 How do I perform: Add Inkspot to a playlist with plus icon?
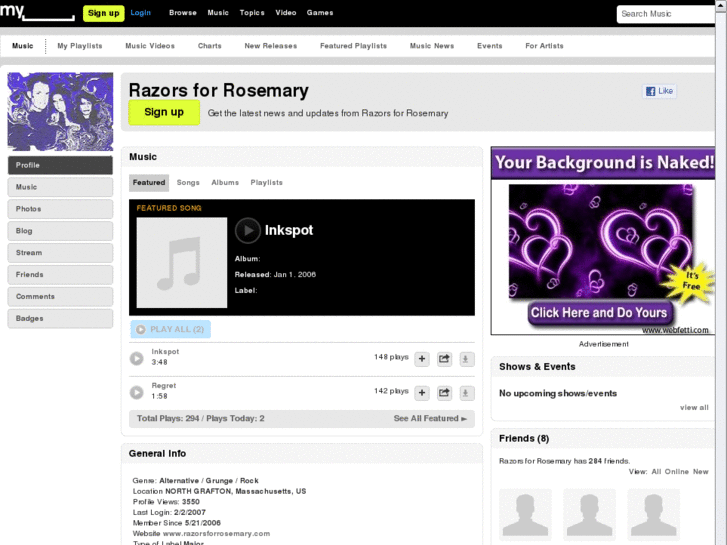(421, 359)
